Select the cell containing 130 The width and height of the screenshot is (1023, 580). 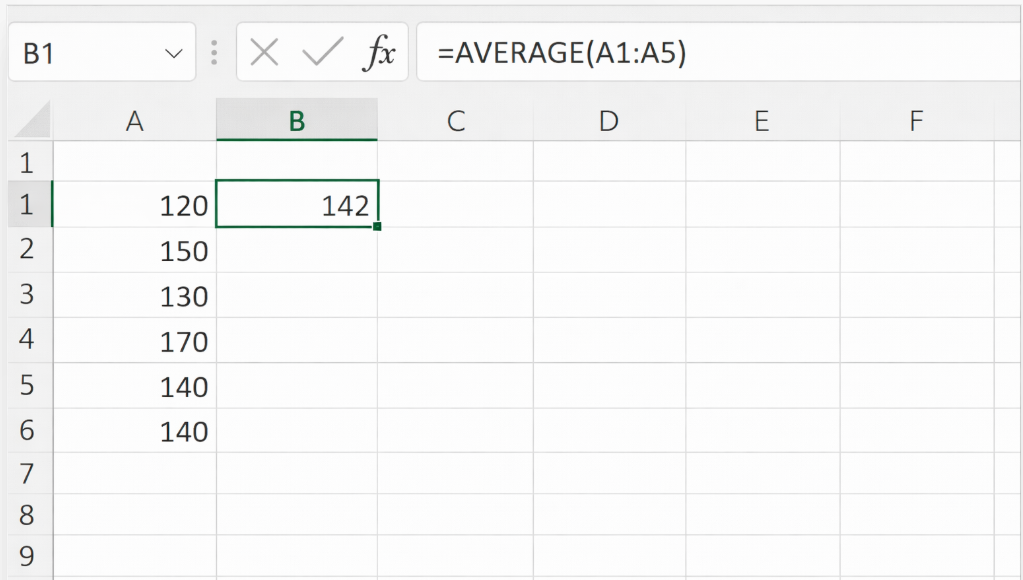[135, 297]
